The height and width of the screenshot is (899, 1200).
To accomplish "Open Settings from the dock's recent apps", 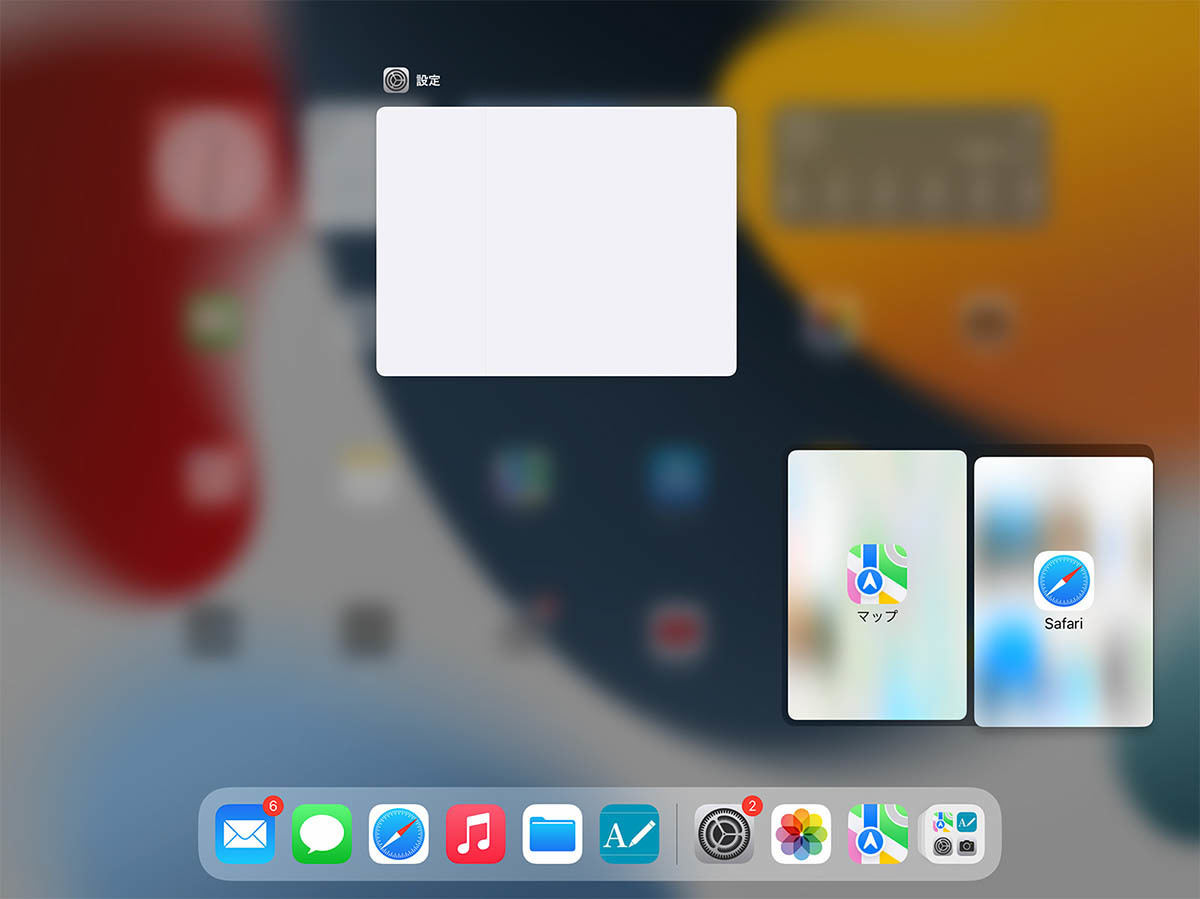I will (x=724, y=833).
